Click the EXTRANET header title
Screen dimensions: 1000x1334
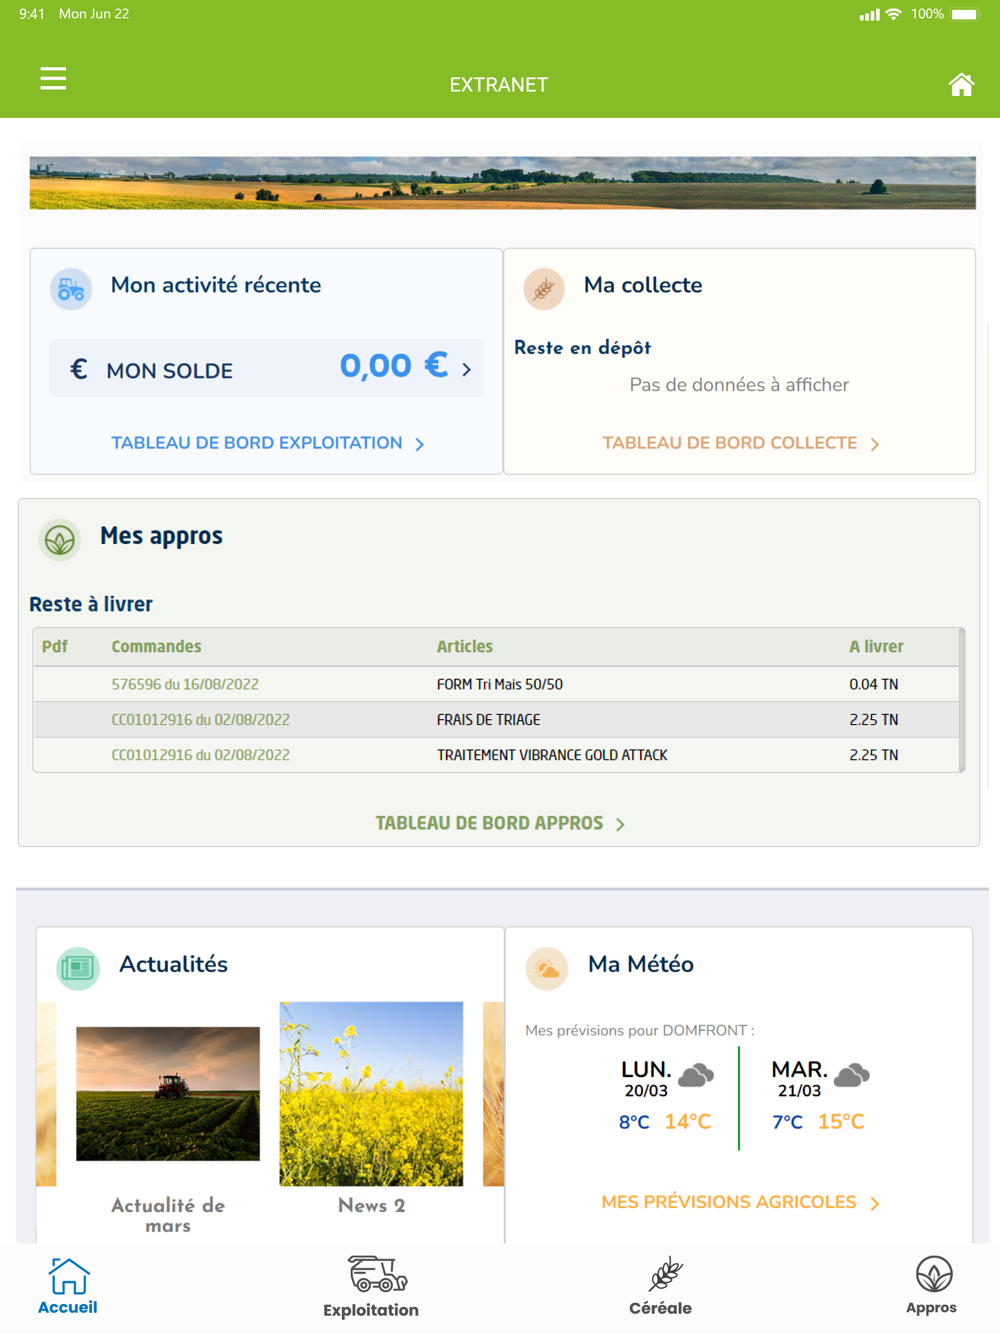(499, 85)
